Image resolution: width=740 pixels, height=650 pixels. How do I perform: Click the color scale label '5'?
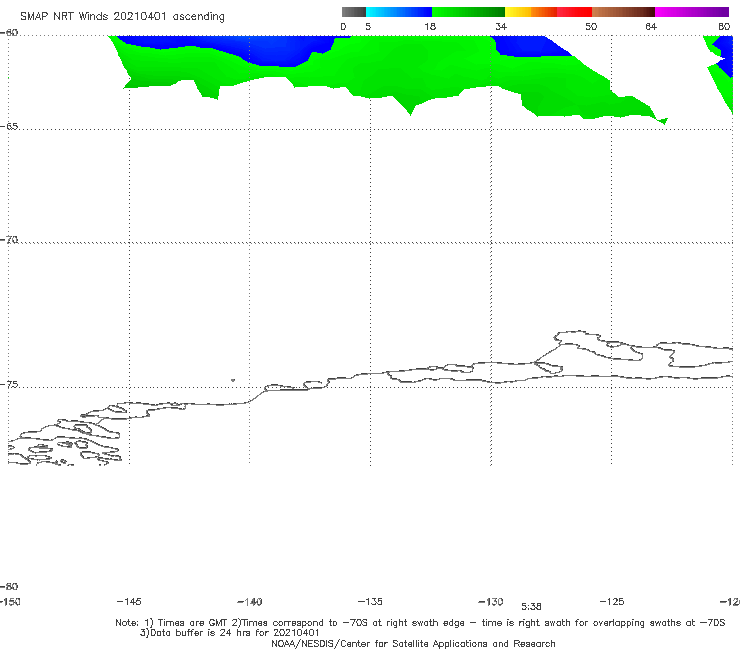(368, 26)
